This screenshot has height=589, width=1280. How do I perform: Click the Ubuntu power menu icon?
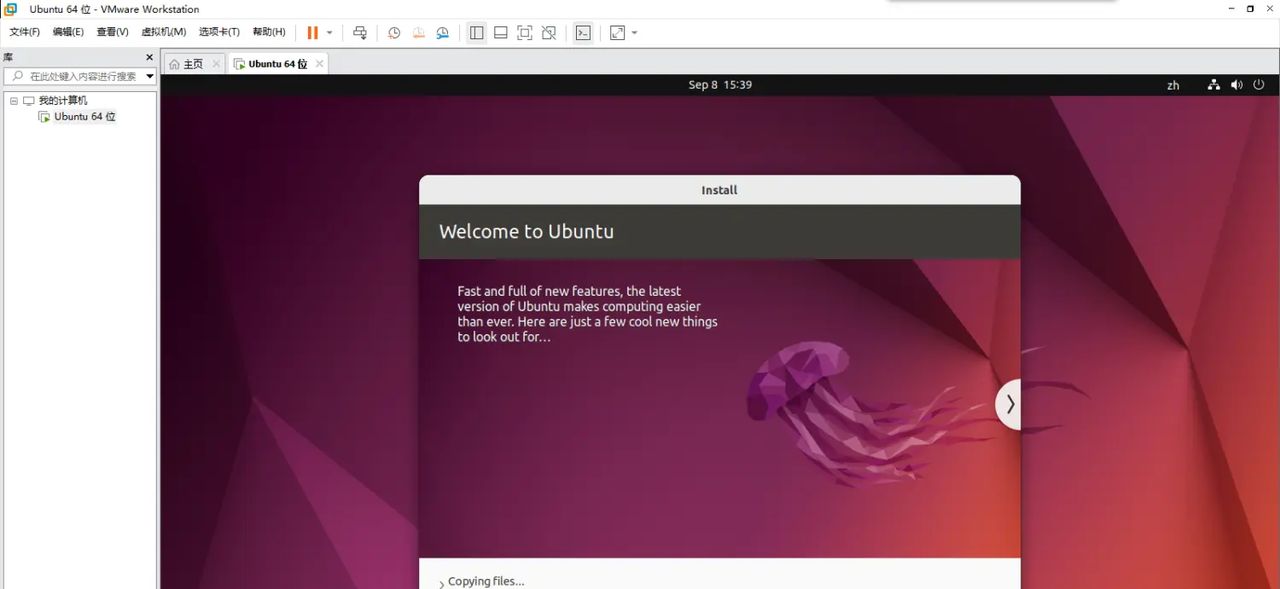pyautogui.click(x=1258, y=84)
